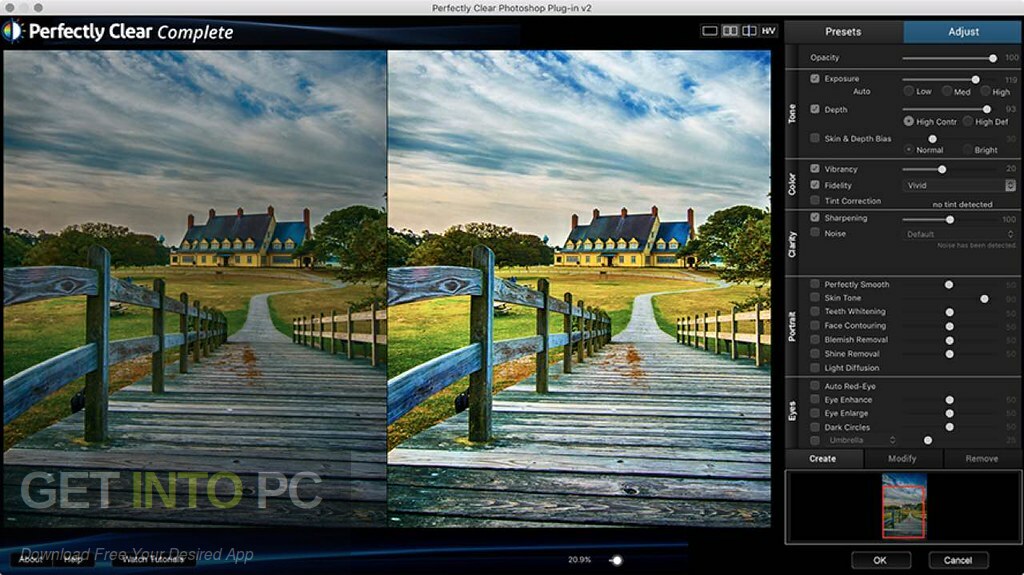Click the 'no tint detected' status text
The width and height of the screenshot is (1024, 575).
click(x=962, y=205)
